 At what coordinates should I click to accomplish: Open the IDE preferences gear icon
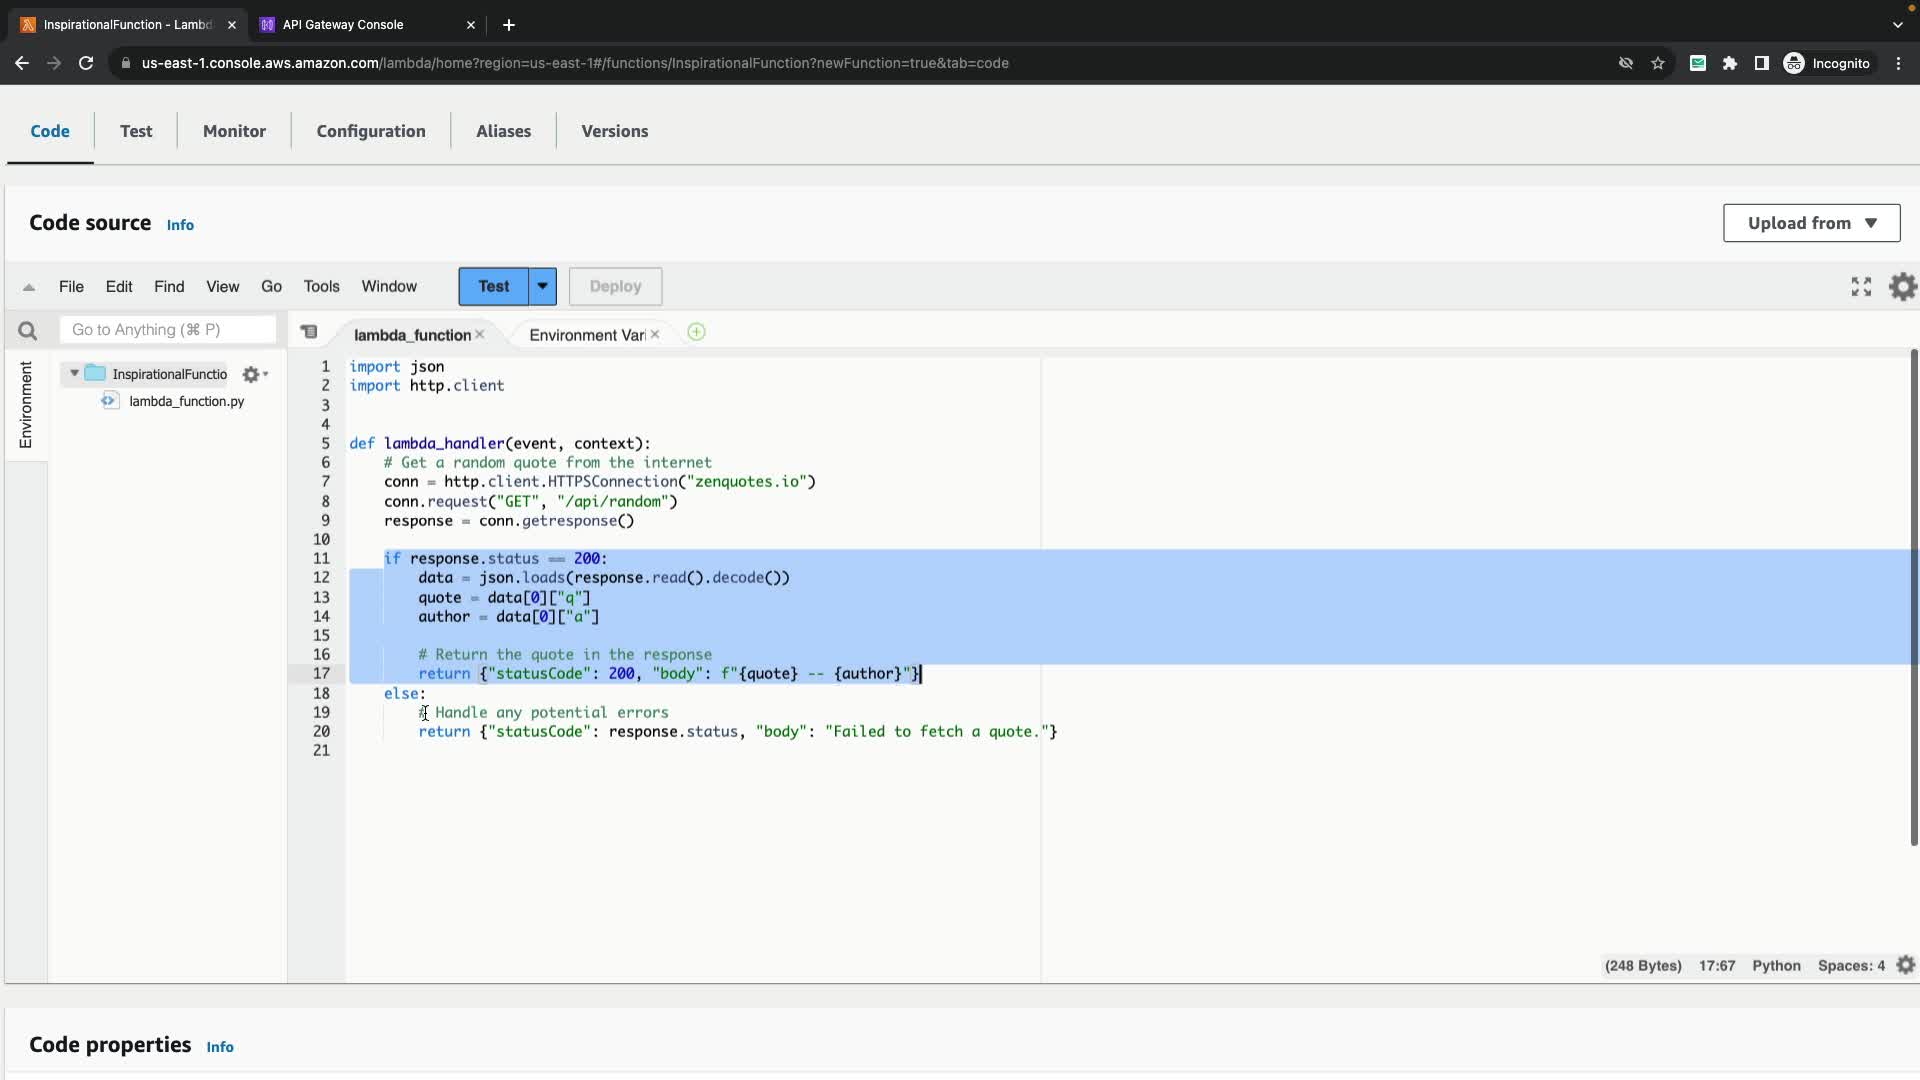(x=1902, y=287)
